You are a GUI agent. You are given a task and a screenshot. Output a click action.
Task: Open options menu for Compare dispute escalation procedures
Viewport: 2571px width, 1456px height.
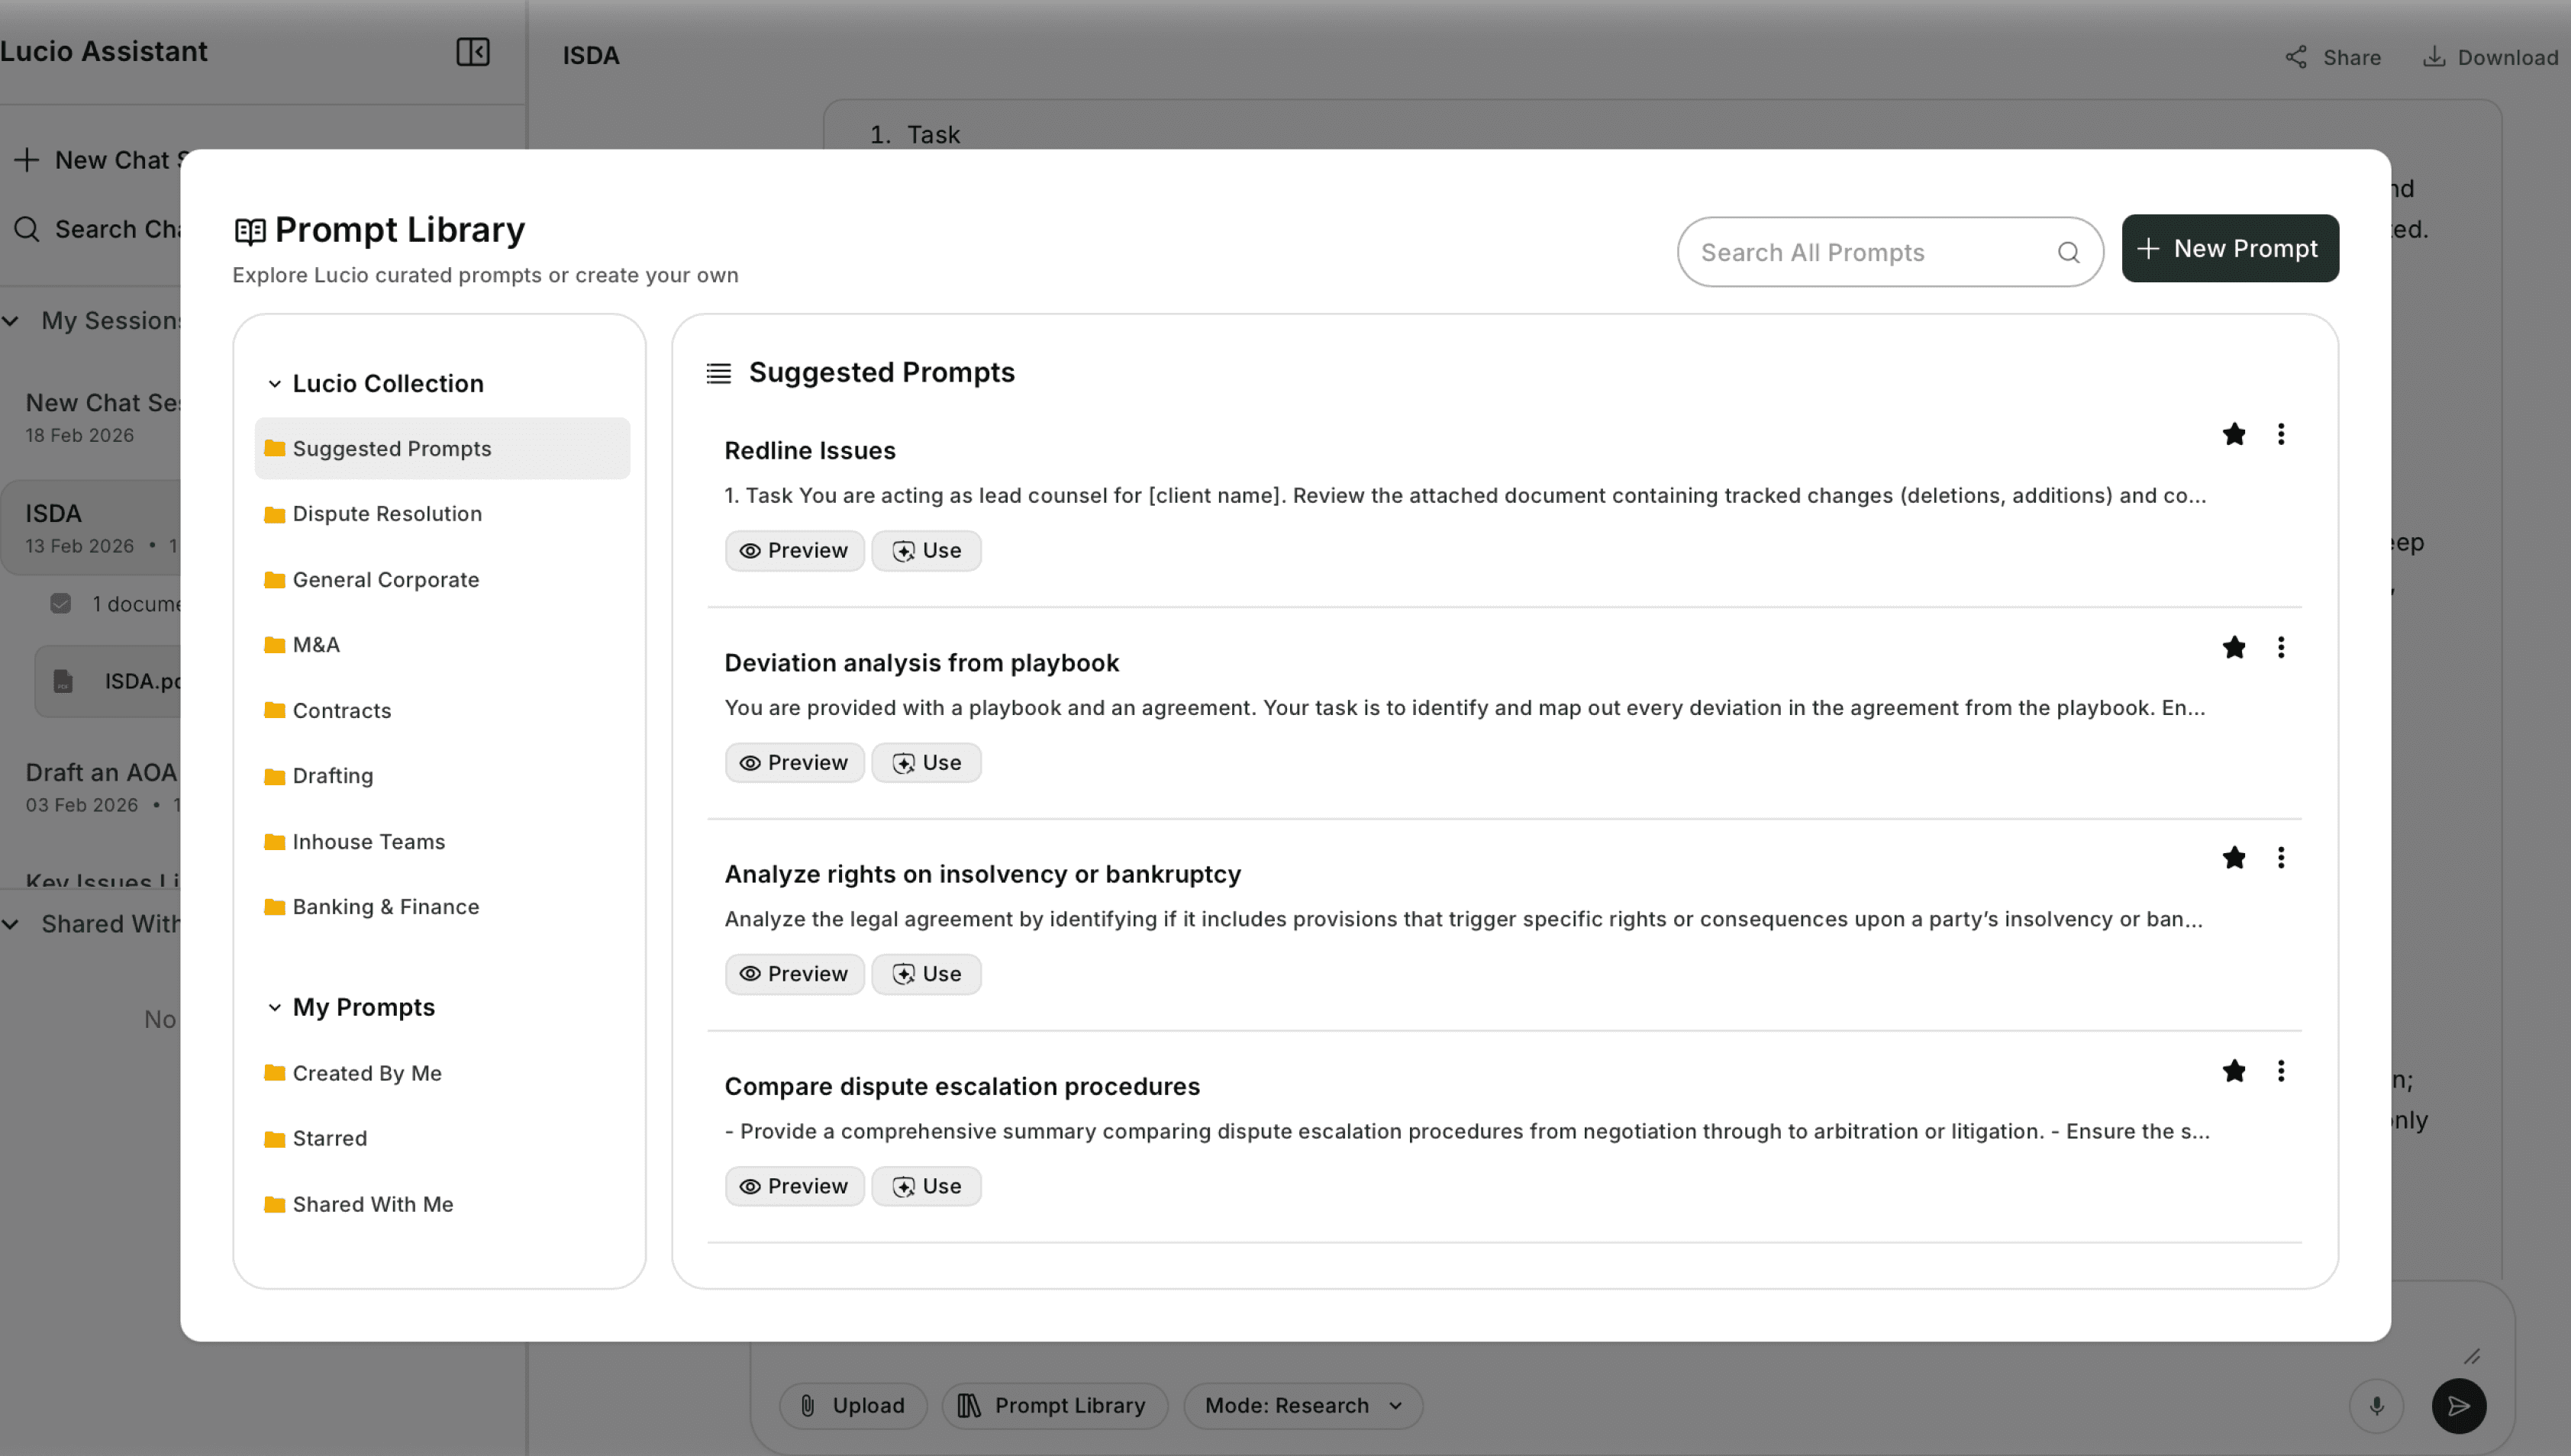2281,1071
